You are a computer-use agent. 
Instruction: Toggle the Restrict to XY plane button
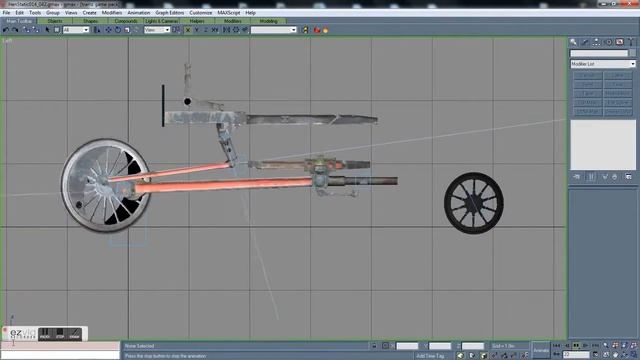(x=215, y=30)
